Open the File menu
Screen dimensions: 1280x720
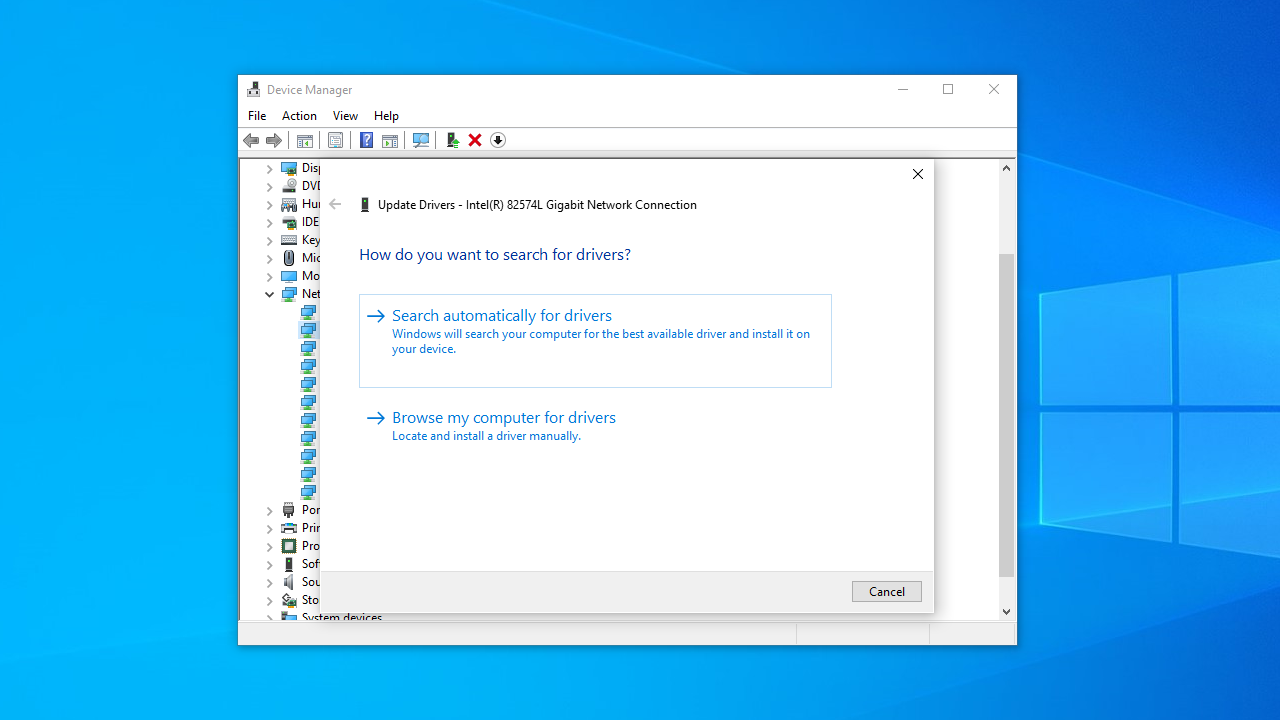pos(257,116)
